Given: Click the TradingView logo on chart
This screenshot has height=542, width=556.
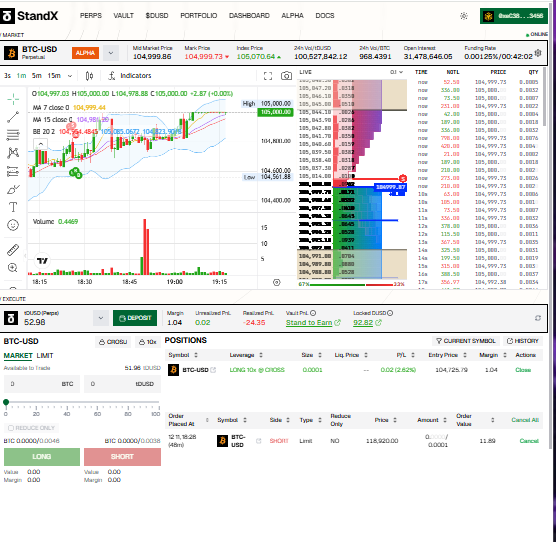Looking at the screenshot, I should point(42,261).
